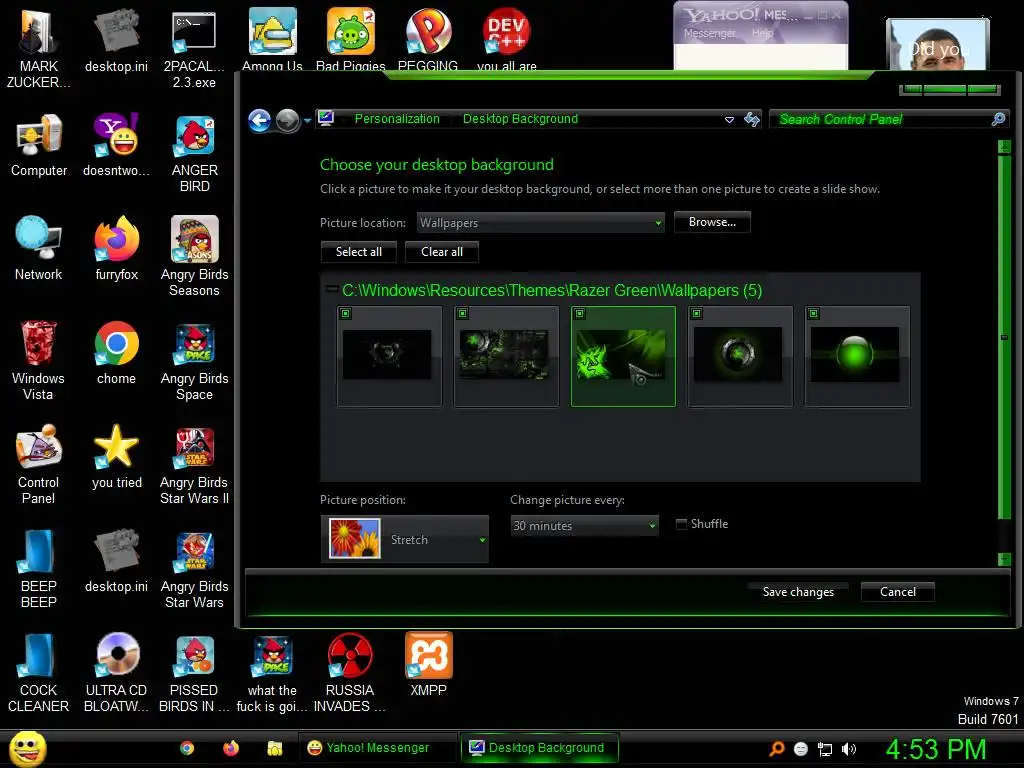
Task: Switch to Desktop Background taskbar button
Action: pos(539,748)
